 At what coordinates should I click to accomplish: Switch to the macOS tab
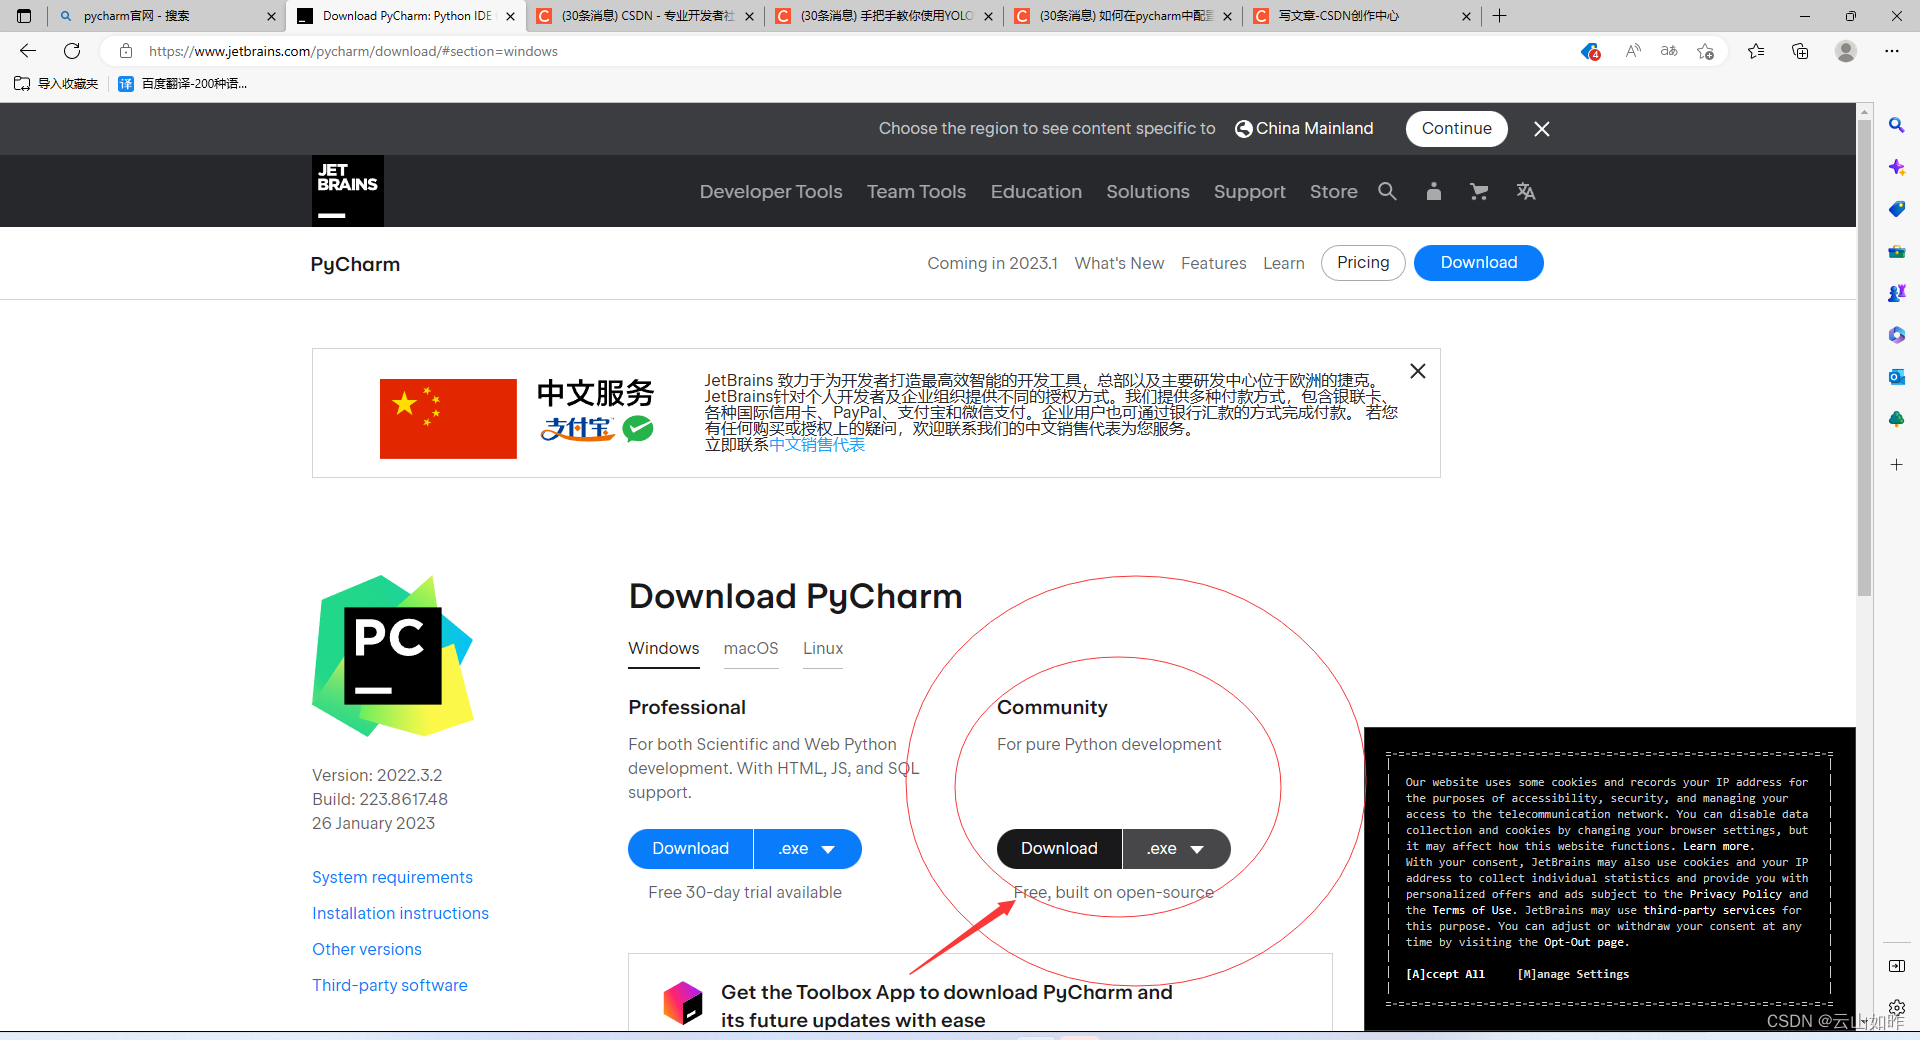click(x=751, y=648)
